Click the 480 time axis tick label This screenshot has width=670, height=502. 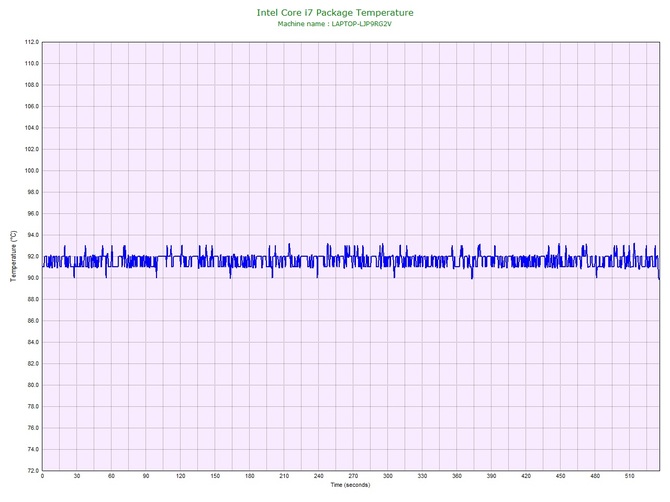pyautogui.click(x=595, y=476)
